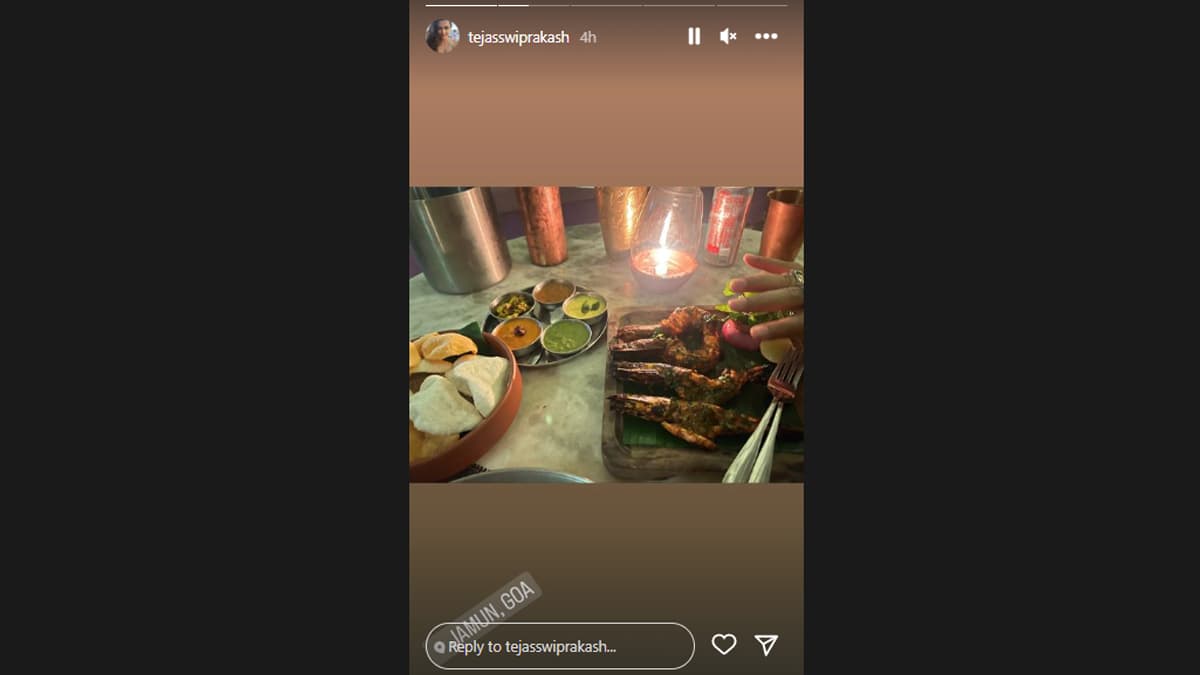
Task: Unmute the story audio
Action: point(729,36)
